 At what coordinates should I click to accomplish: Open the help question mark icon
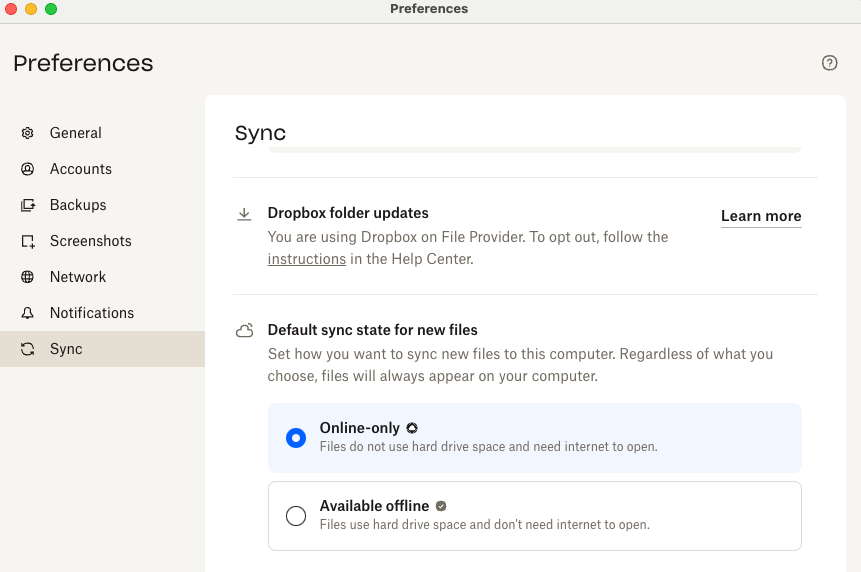(829, 63)
